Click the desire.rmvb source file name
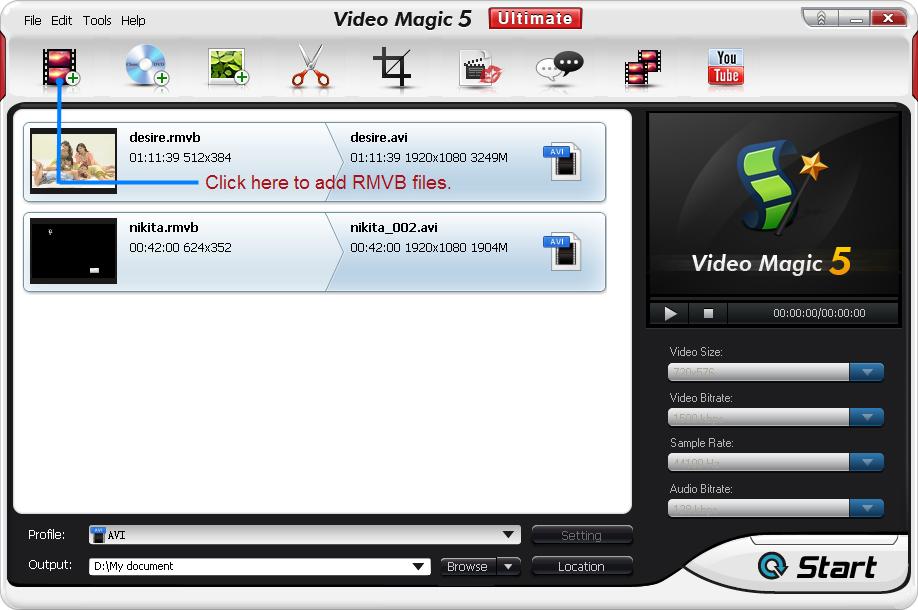918x610 pixels. pos(165,138)
